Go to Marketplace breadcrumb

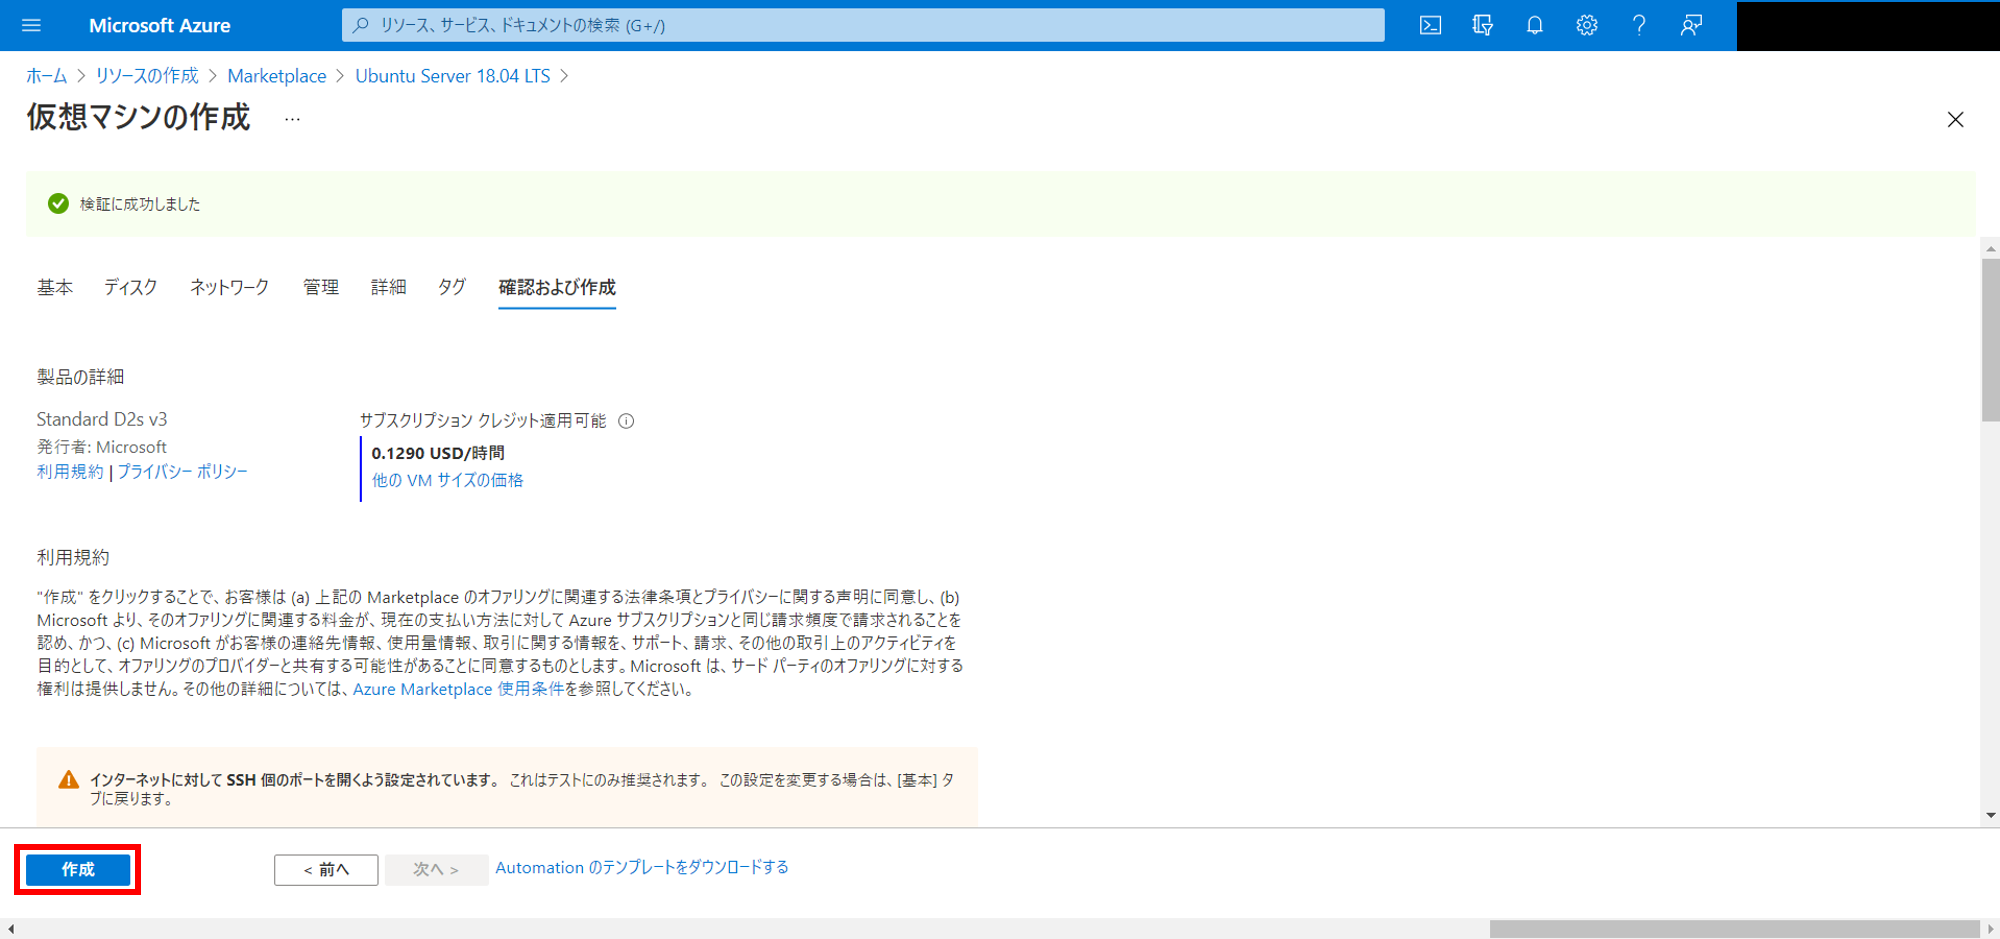pyautogui.click(x=277, y=76)
